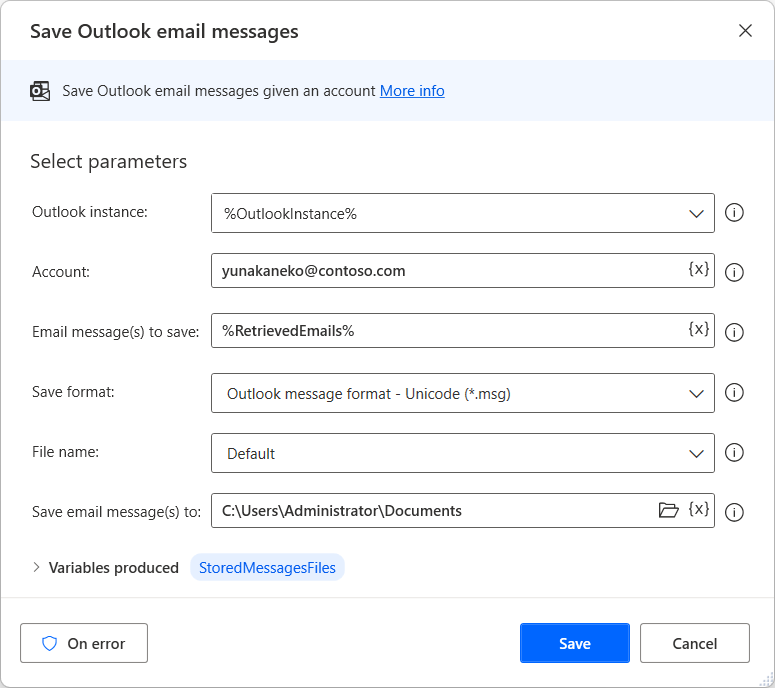Insert variable in Account field
775x688 pixels.
pyautogui.click(x=698, y=269)
